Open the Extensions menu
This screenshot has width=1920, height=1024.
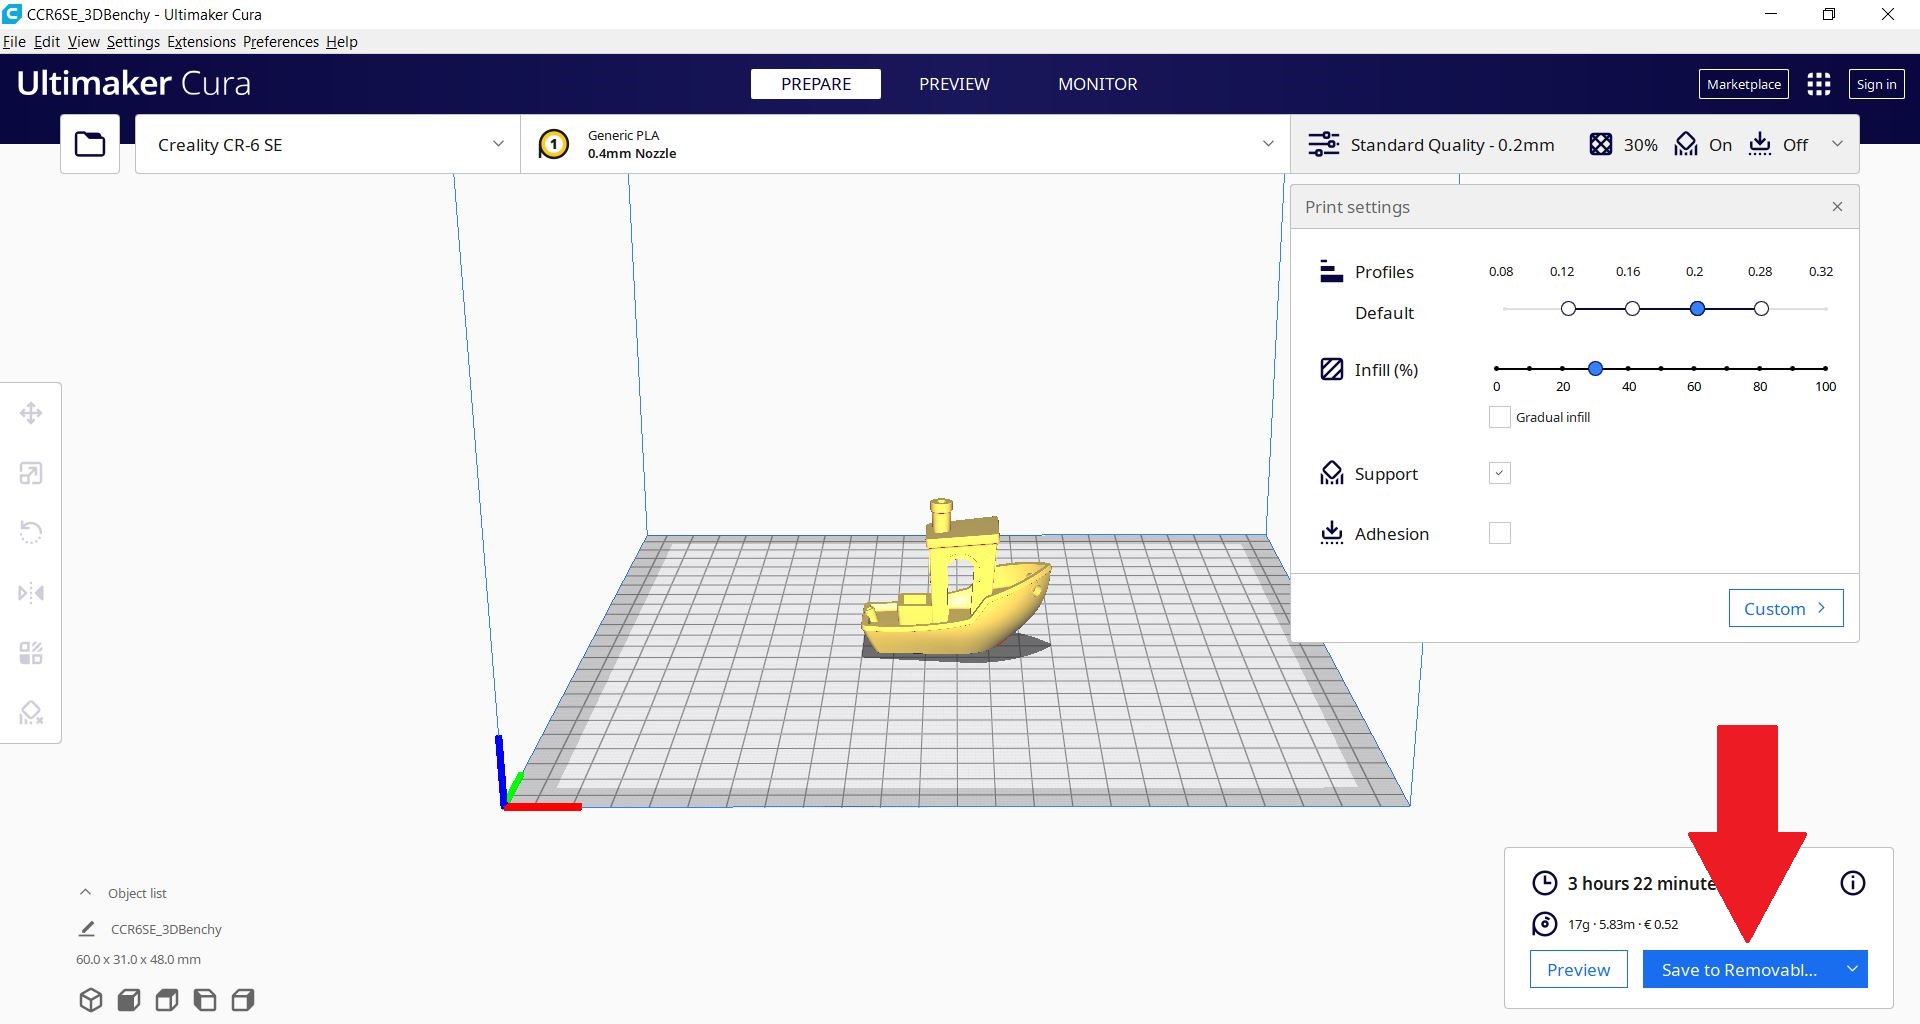(x=201, y=42)
